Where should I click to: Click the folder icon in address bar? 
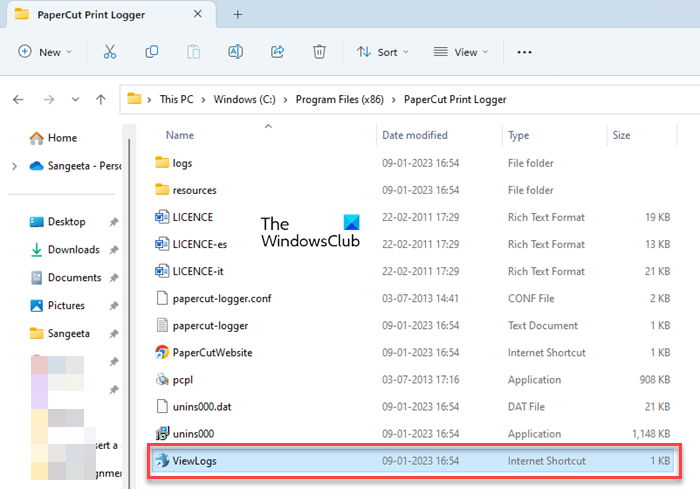click(134, 99)
